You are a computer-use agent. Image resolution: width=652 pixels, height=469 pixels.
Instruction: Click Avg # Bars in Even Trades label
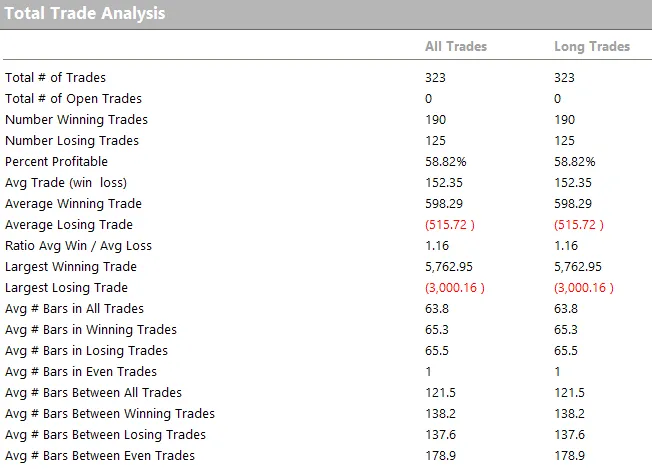coord(81,372)
